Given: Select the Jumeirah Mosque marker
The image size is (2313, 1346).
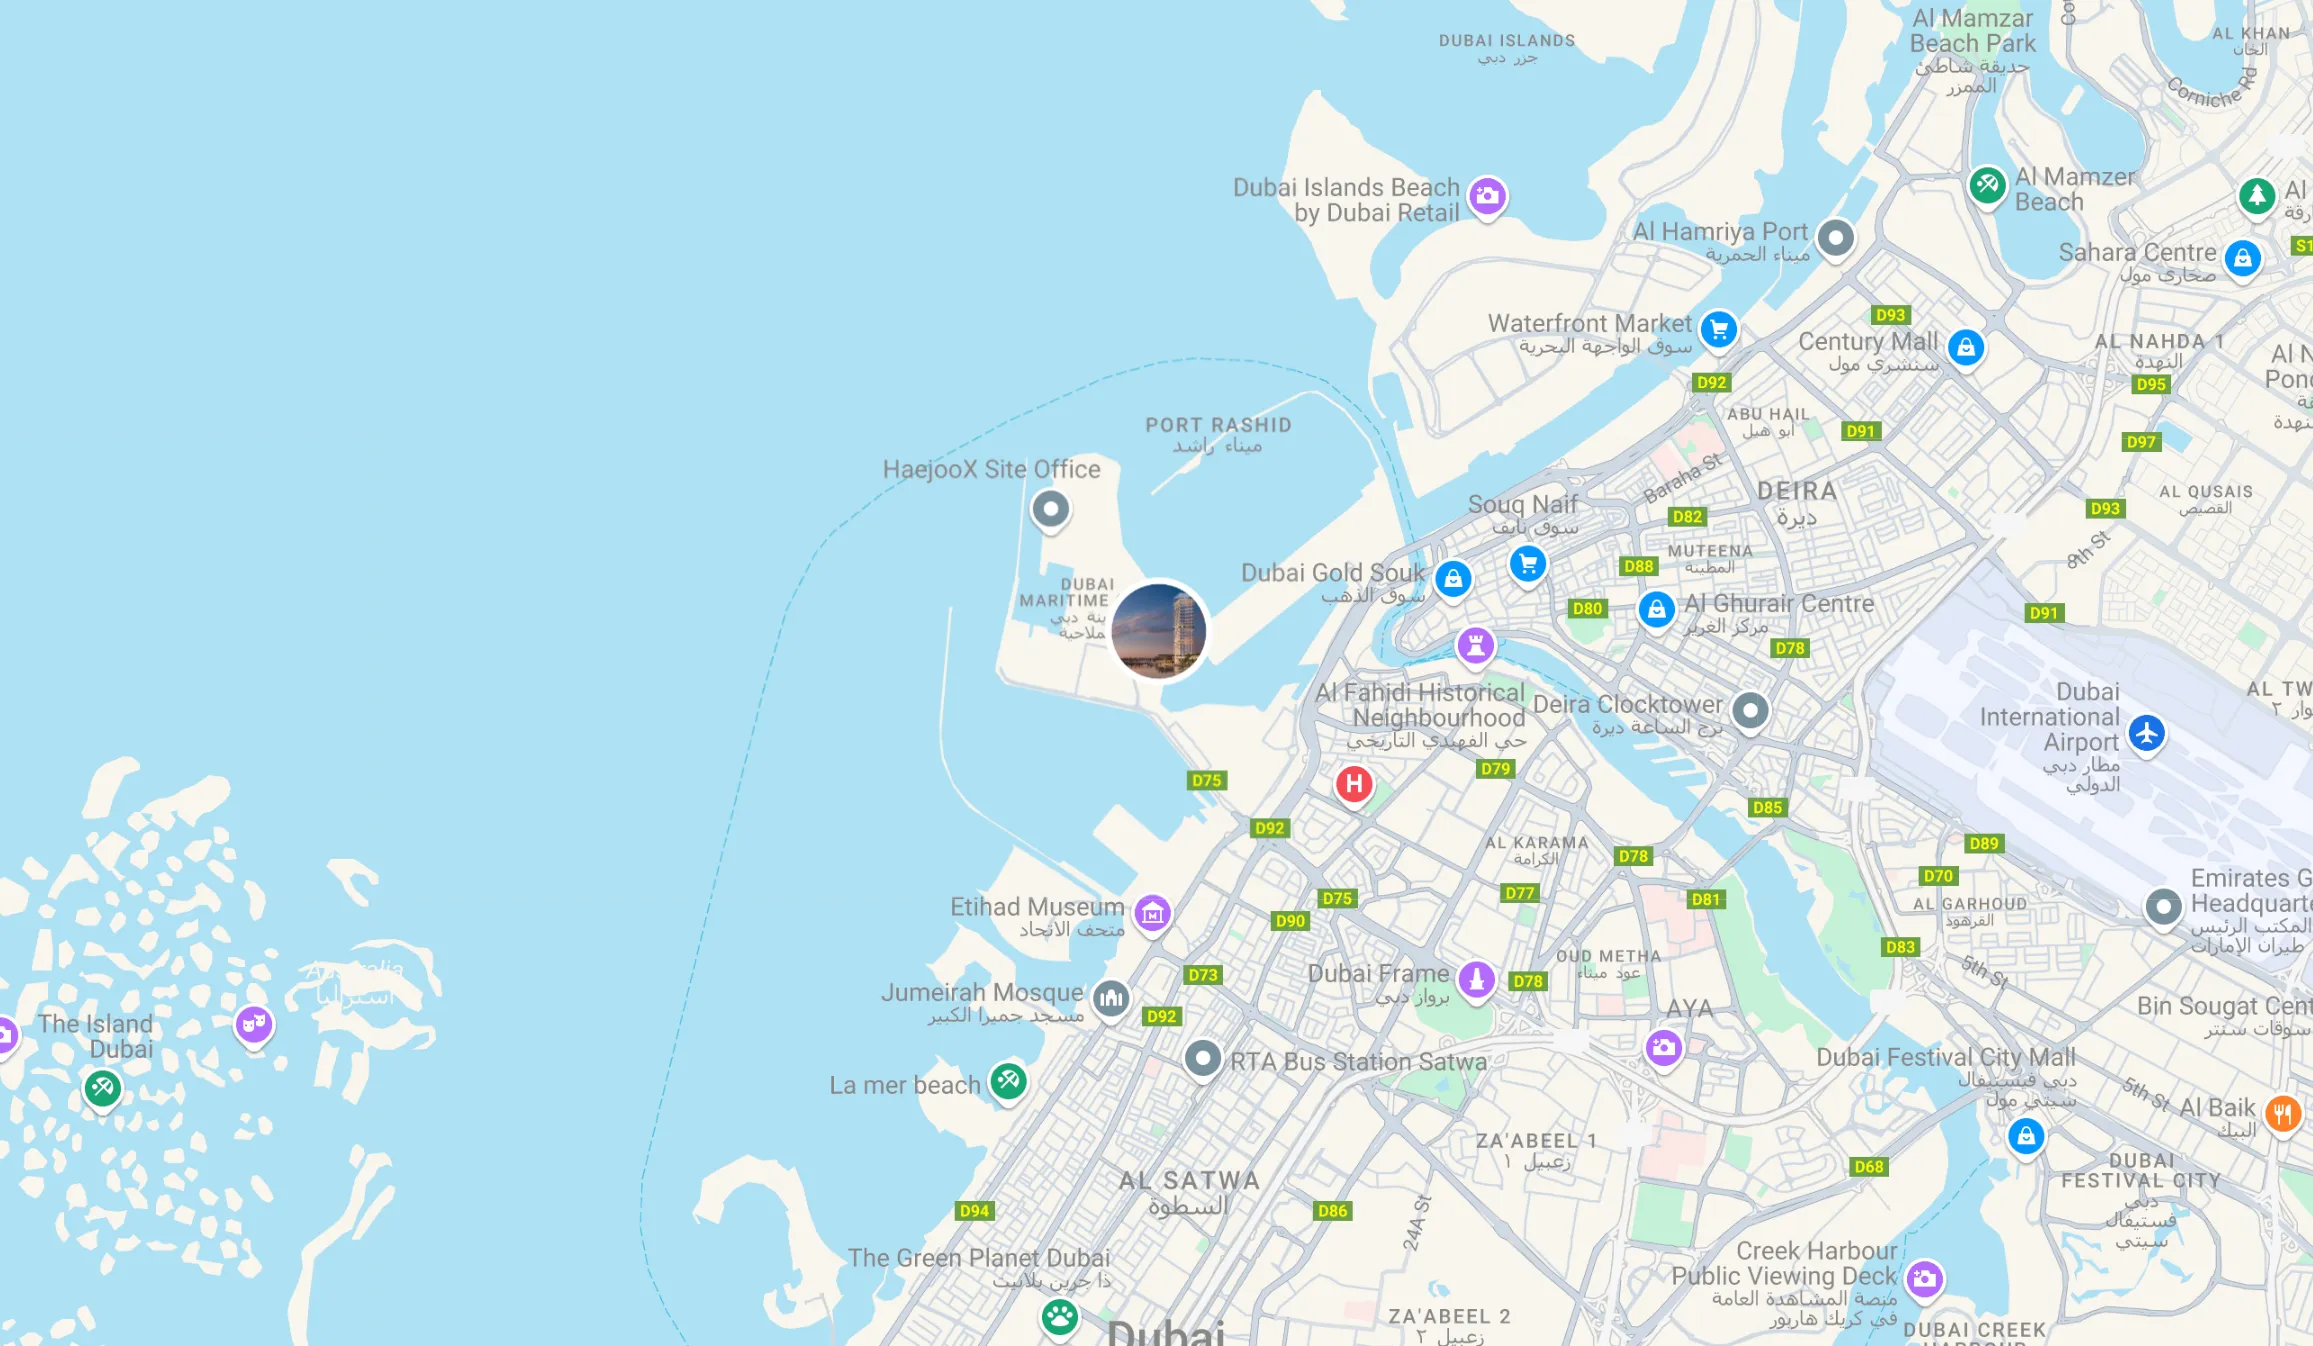Looking at the screenshot, I should (x=1111, y=998).
